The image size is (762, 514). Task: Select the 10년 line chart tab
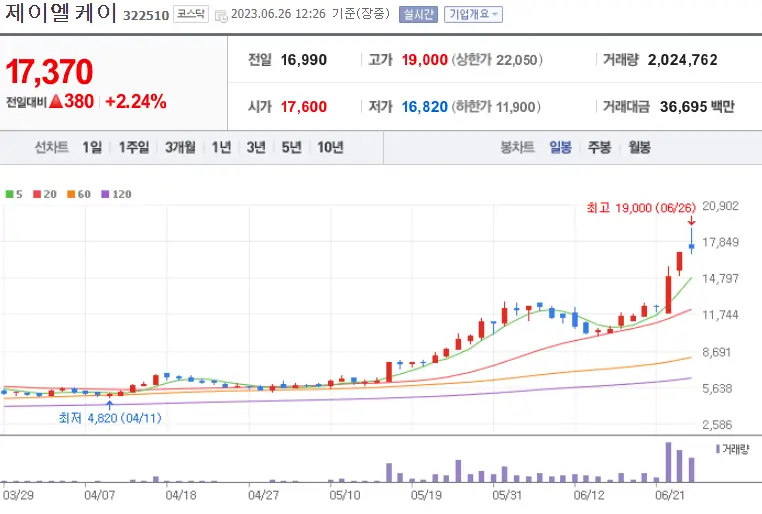(330, 147)
